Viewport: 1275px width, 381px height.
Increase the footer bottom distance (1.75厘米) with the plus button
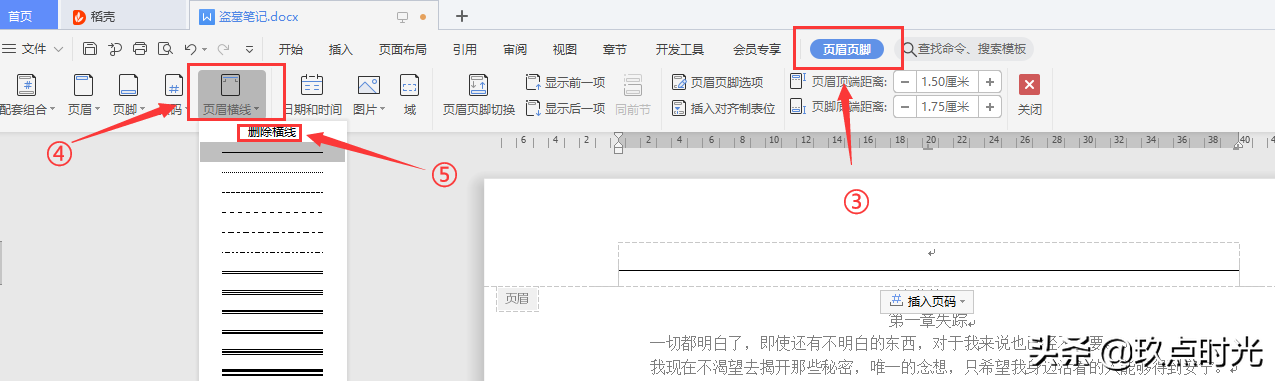pos(990,107)
